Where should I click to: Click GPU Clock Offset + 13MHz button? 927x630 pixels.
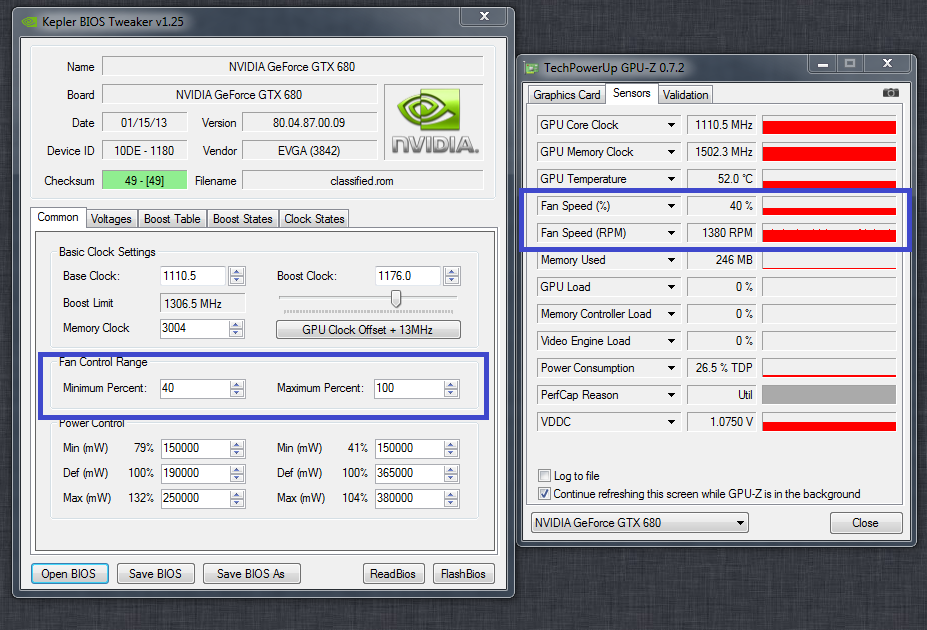[368, 330]
